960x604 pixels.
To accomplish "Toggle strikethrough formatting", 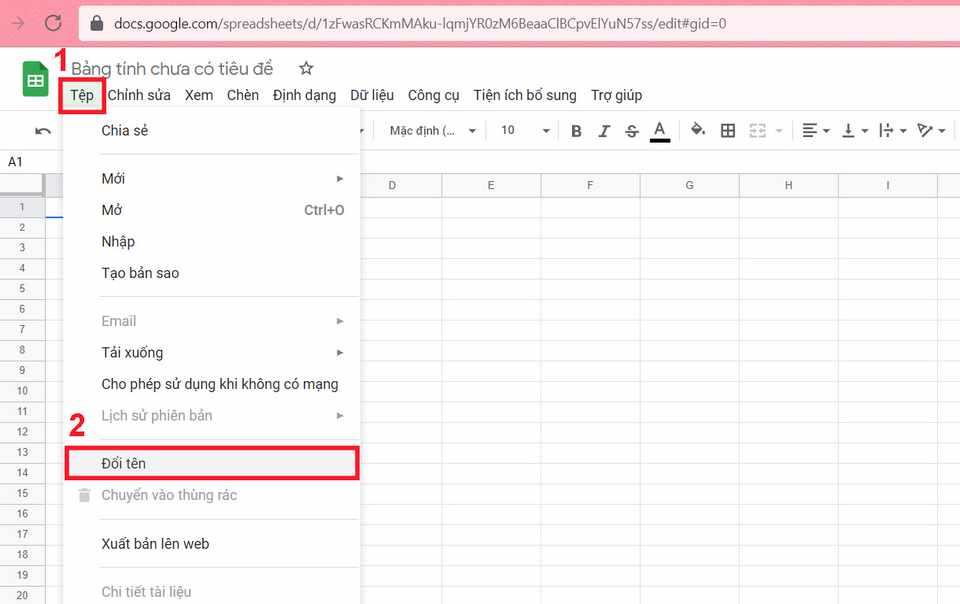I will (x=631, y=131).
